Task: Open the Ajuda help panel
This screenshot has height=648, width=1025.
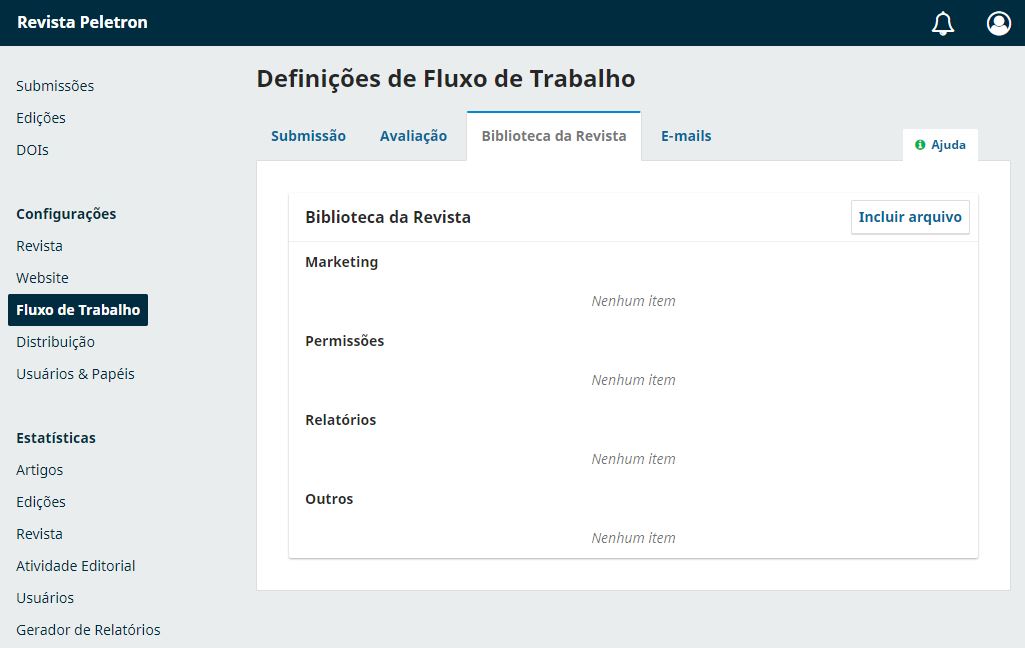Action: [947, 144]
